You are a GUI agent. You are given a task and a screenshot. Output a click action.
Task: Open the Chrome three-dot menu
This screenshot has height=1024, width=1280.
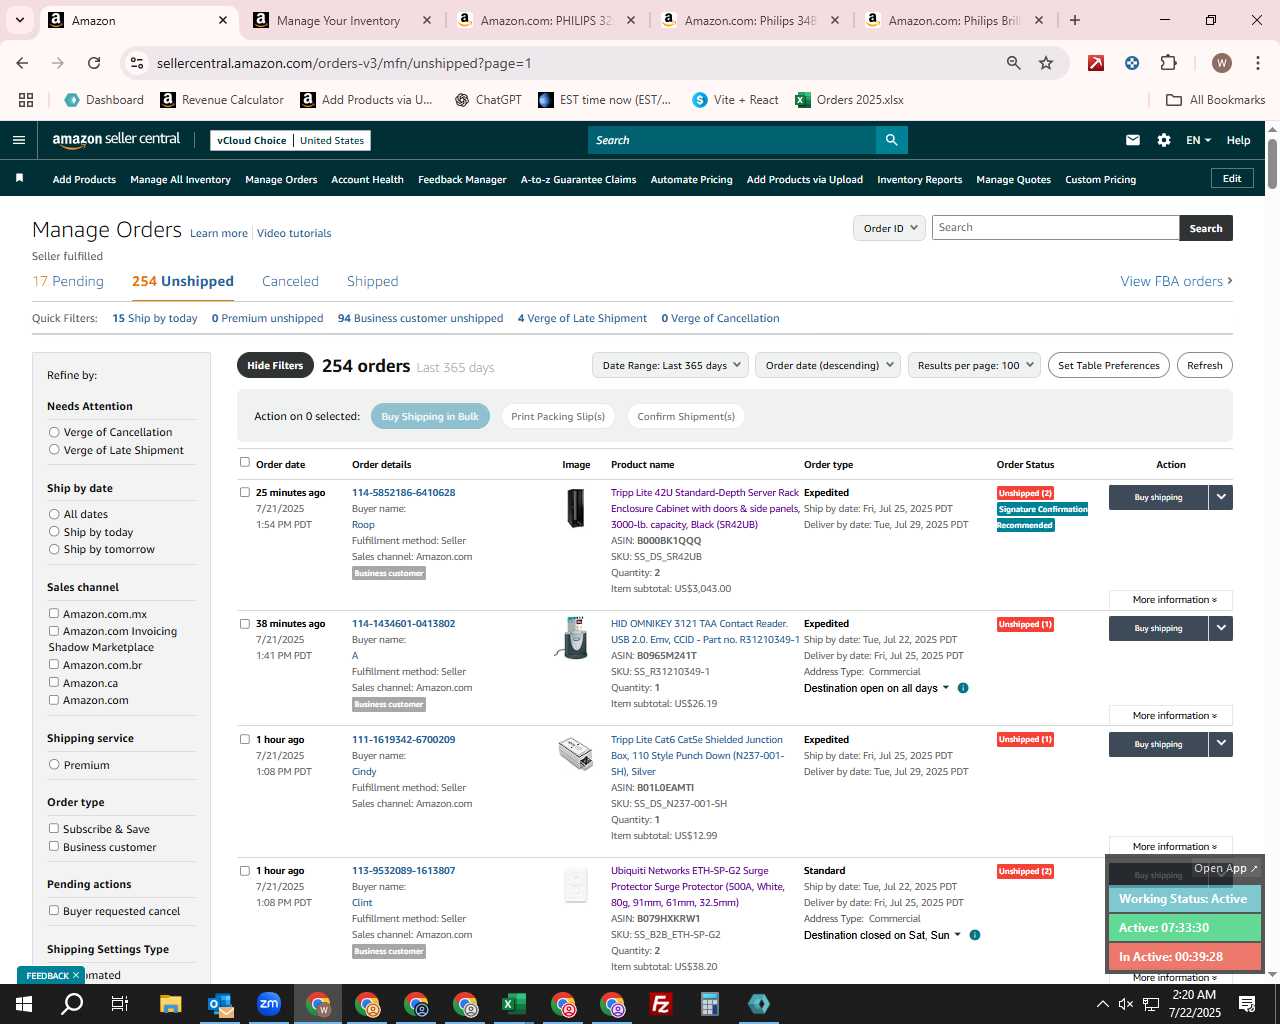coord(1256,63)
